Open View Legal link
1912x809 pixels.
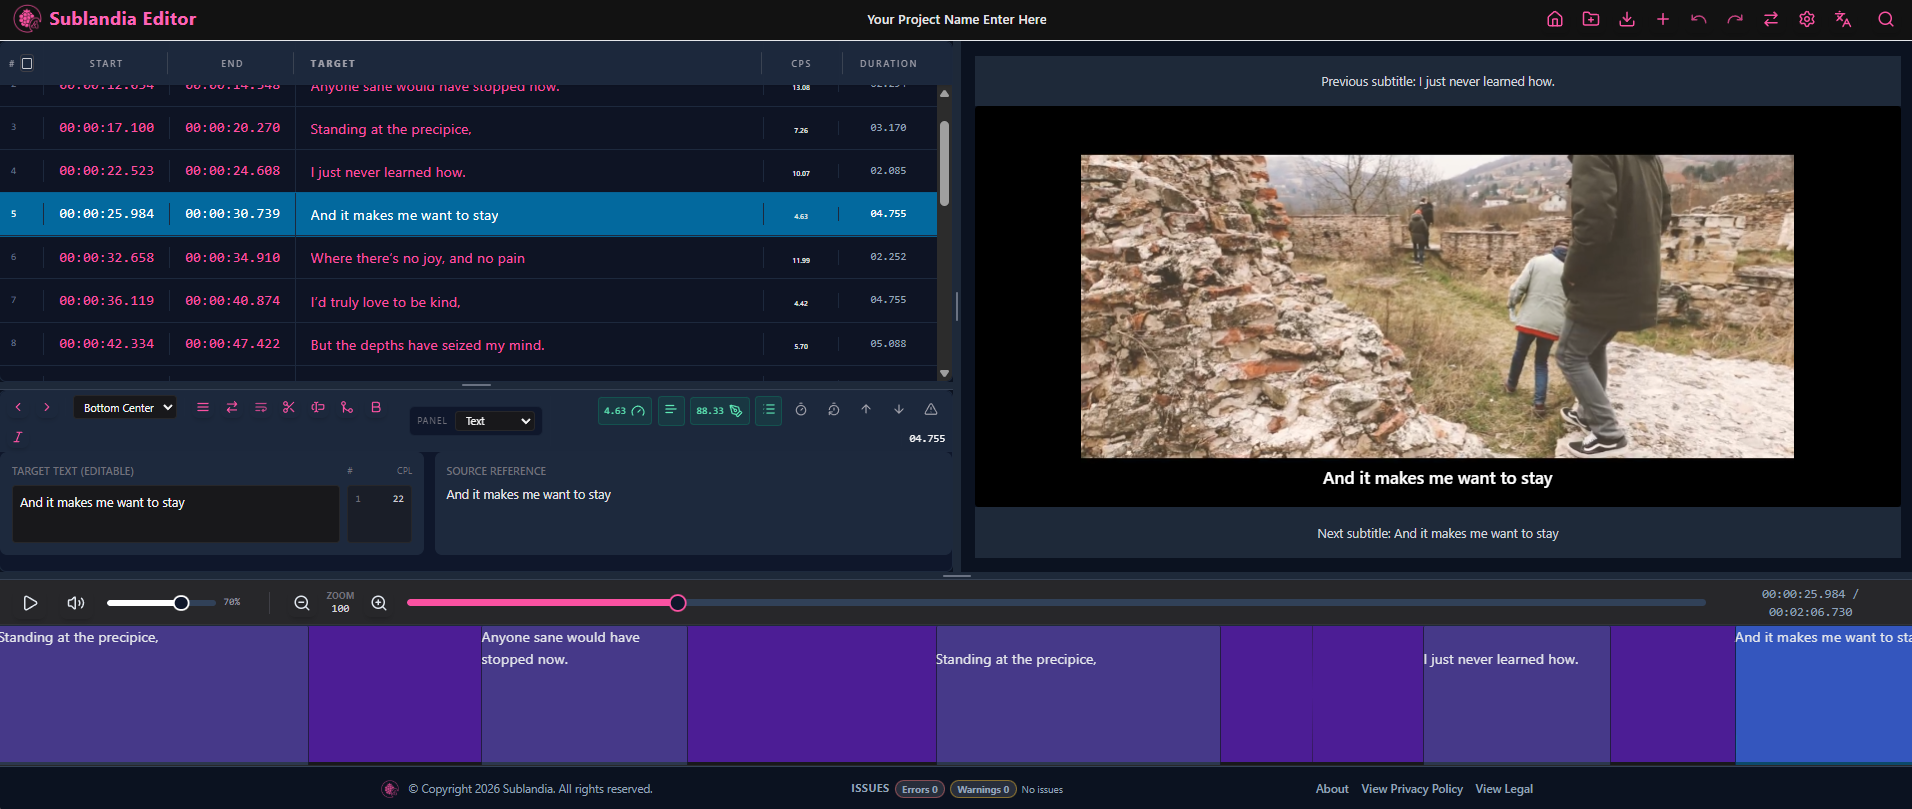coord(1504,789)
